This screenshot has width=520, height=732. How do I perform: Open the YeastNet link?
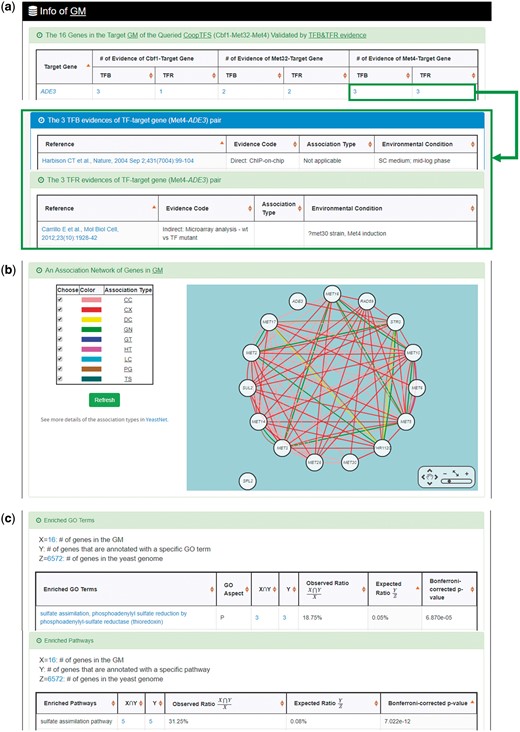[x=156, y=420]
